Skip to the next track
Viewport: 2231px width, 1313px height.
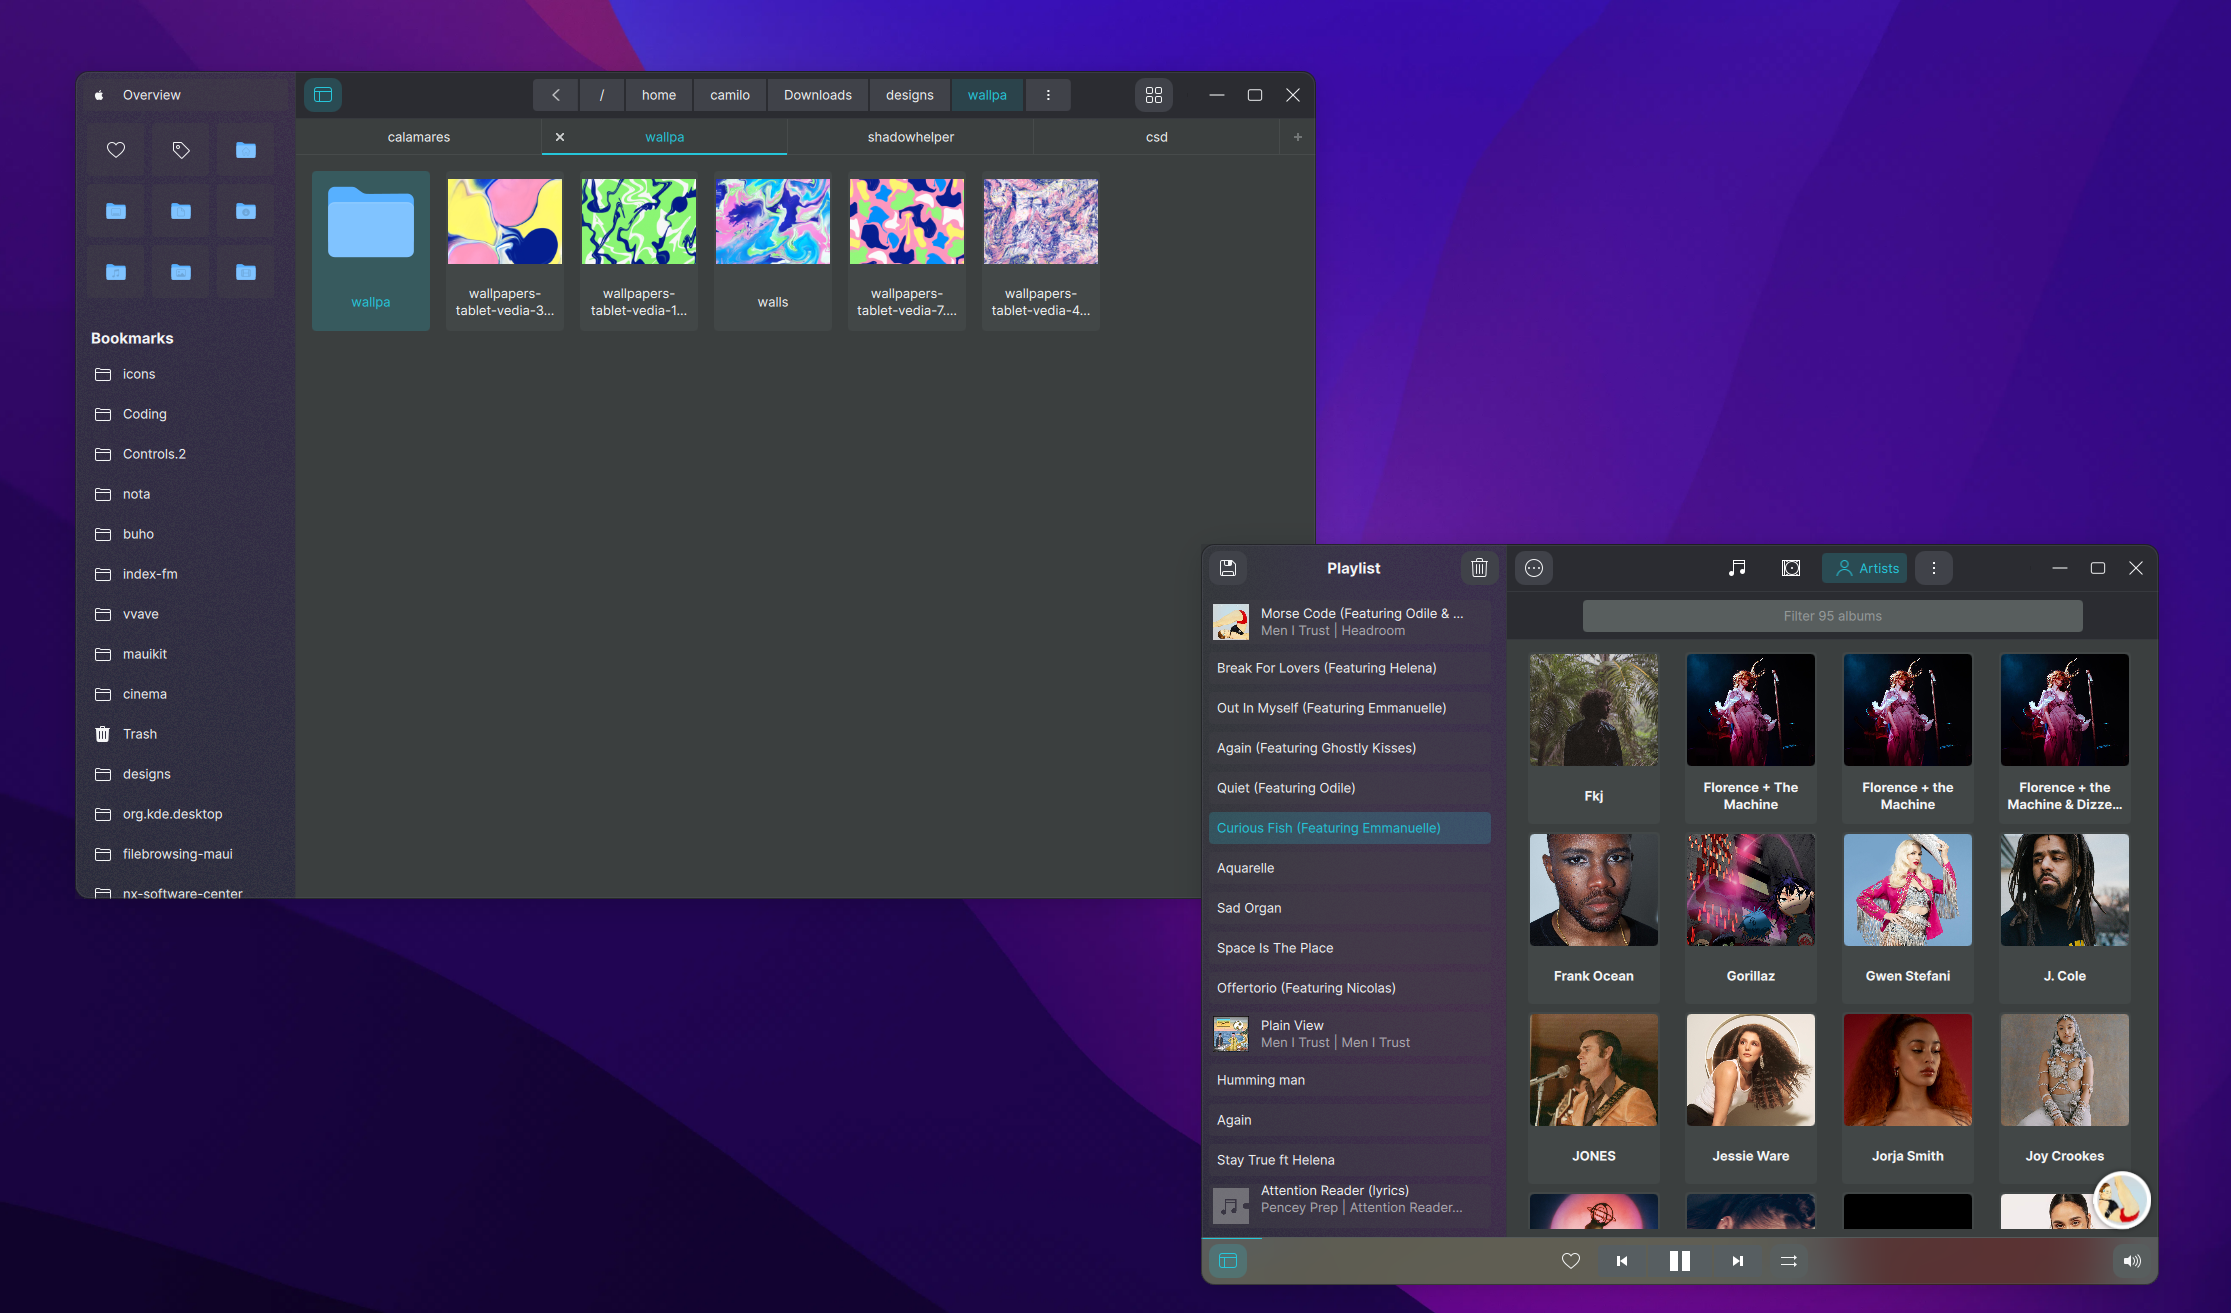(1737, 1261)
